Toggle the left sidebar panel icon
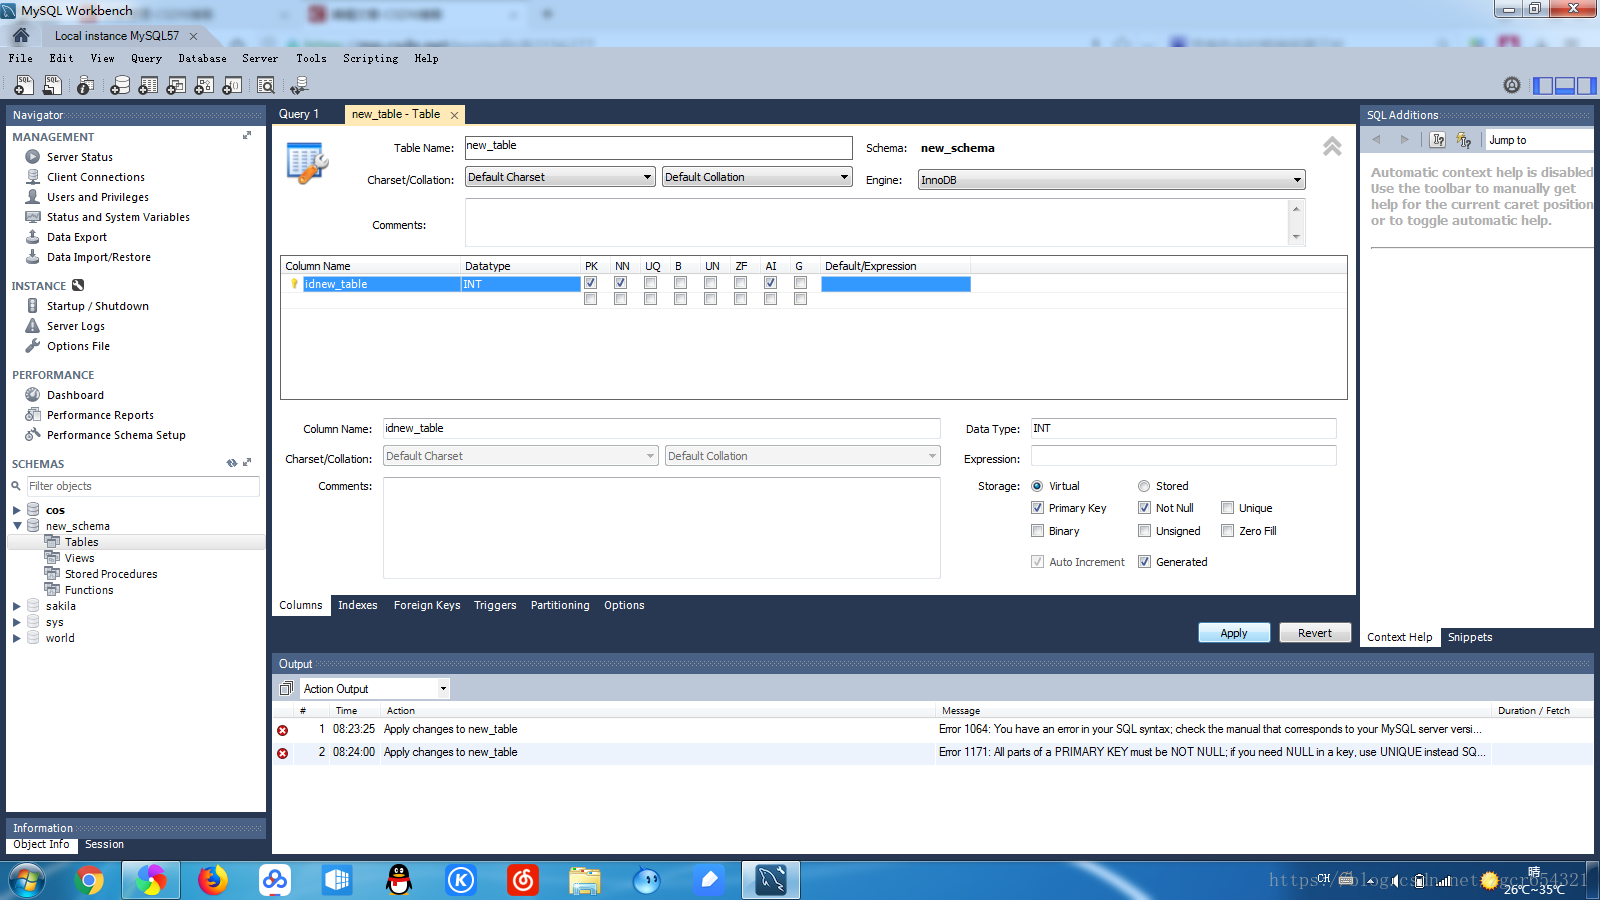The image size is (1600, 900). tap(1543, 86)
